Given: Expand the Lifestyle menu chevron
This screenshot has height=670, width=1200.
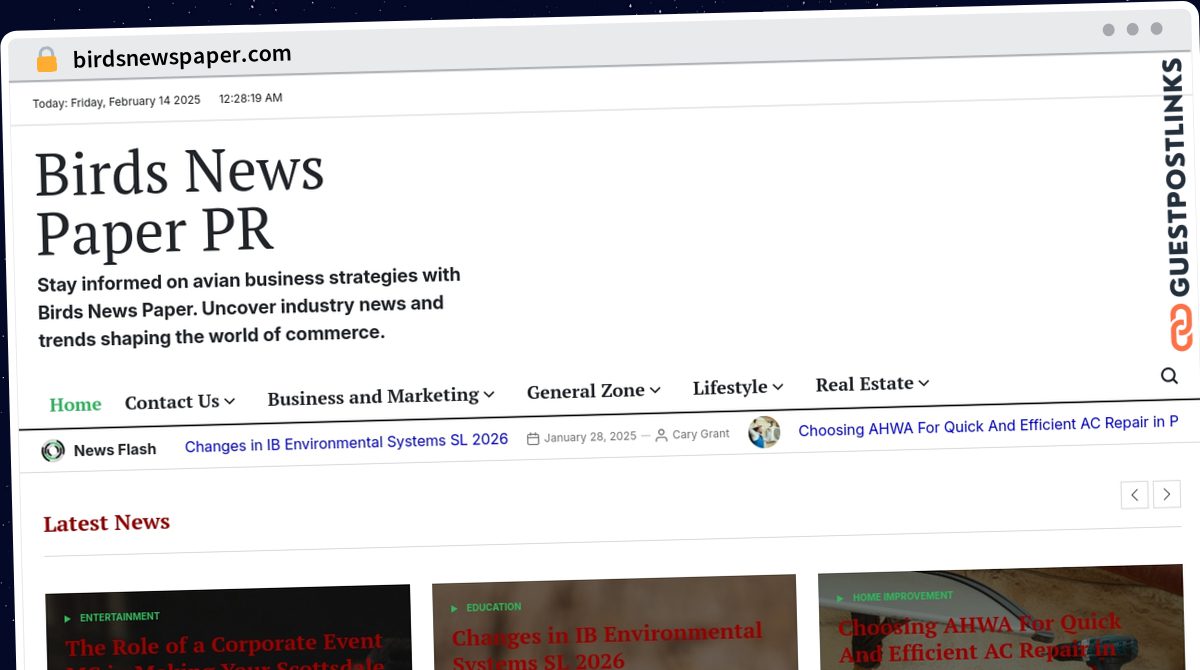Looking at the screenshot, I should [778, 387].
